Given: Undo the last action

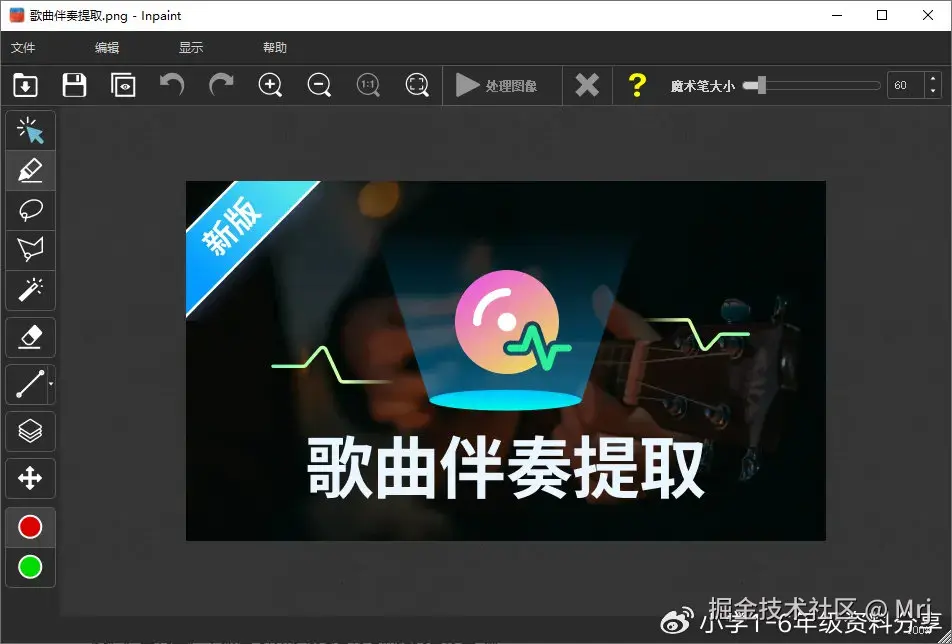Looking at the screenshot, I should click(171, 85).
